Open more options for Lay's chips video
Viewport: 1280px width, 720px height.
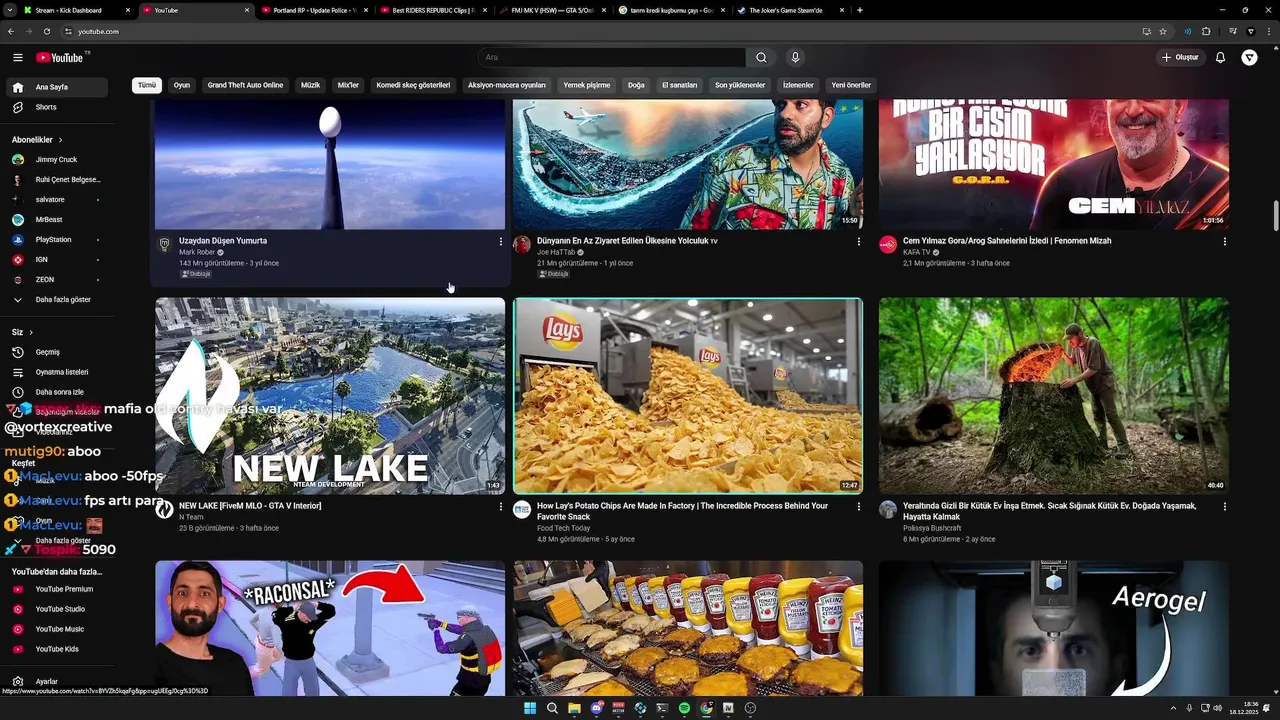point(858,506)
